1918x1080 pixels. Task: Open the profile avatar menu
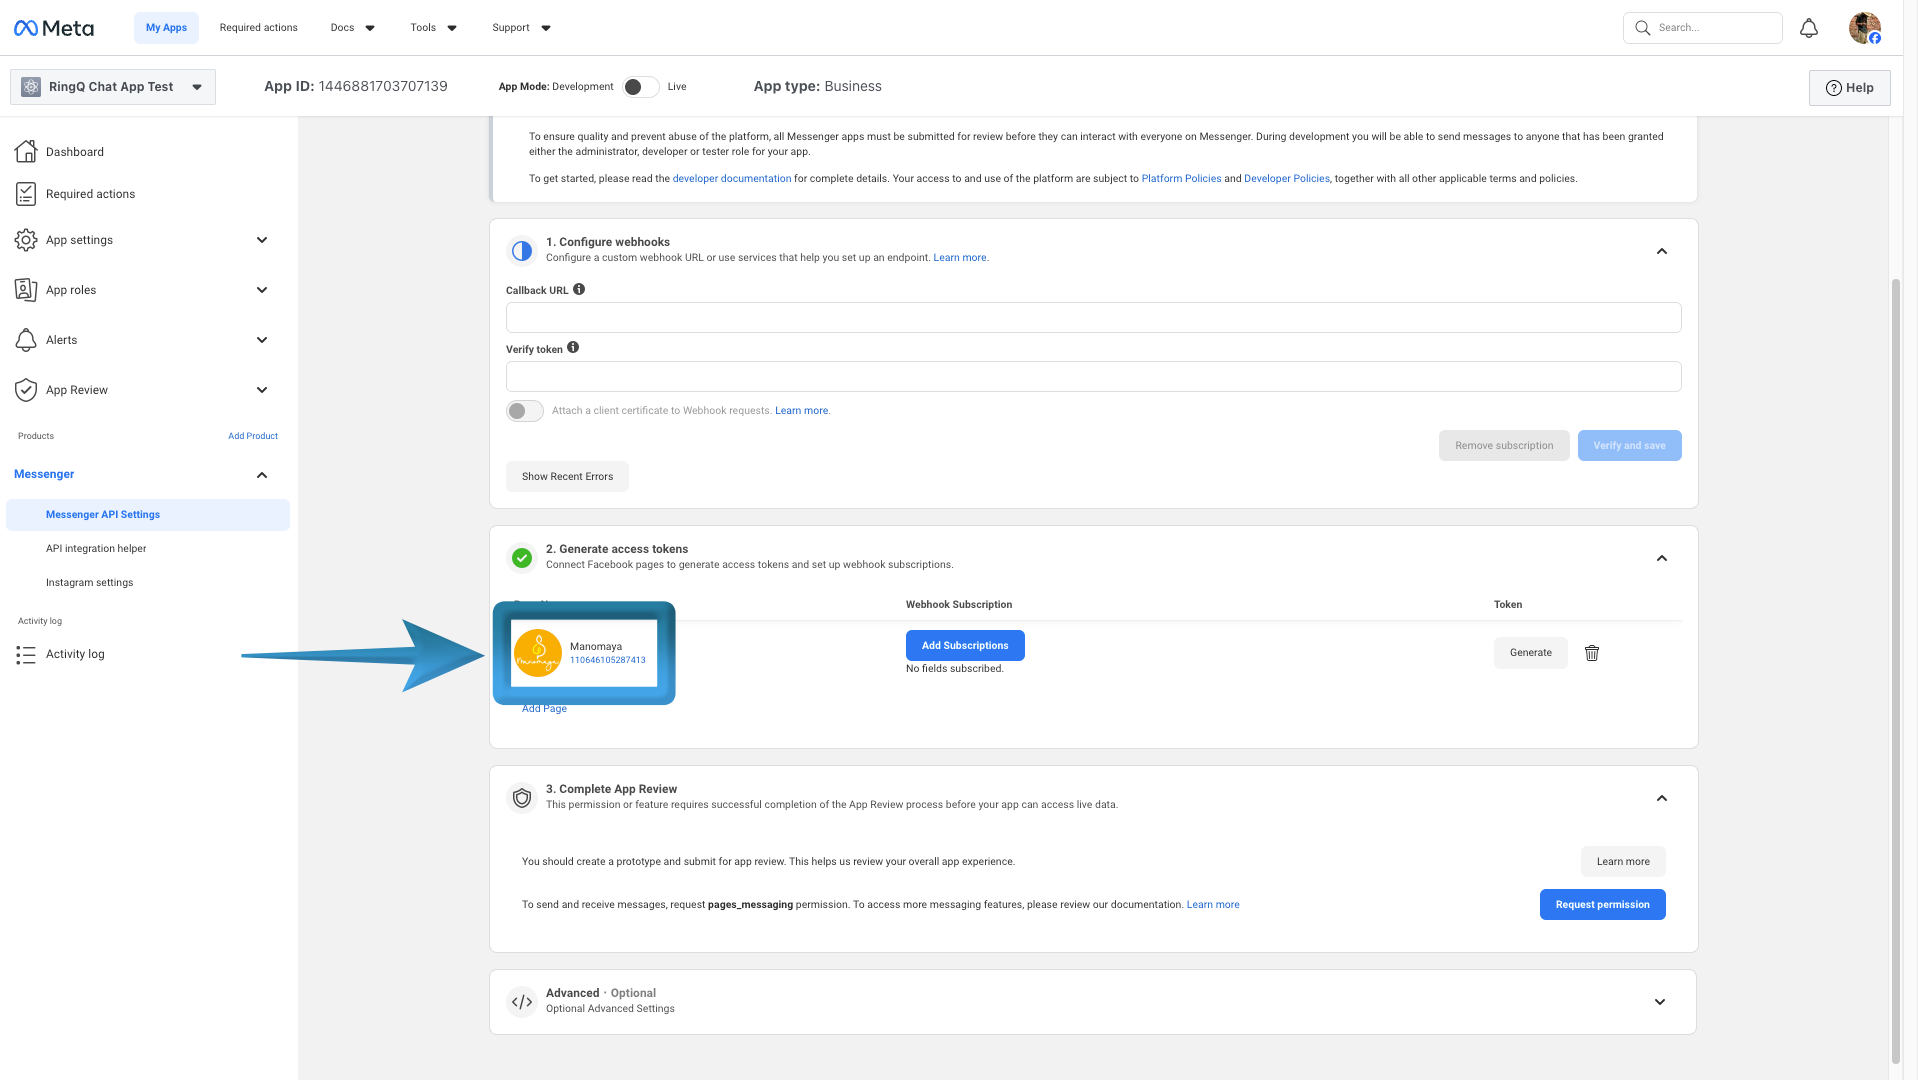pos(1864,28)
